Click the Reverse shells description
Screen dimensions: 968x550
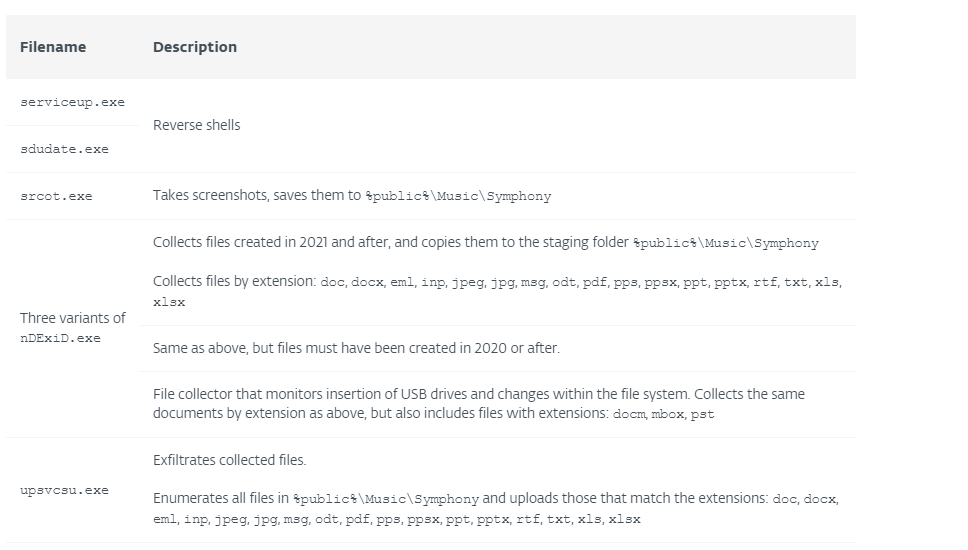196,125
